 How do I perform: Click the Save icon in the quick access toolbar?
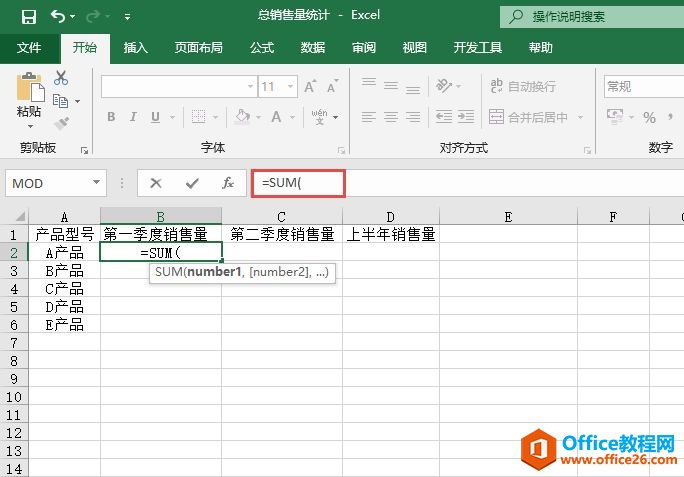pyautogui.click(x=29, y=17)
